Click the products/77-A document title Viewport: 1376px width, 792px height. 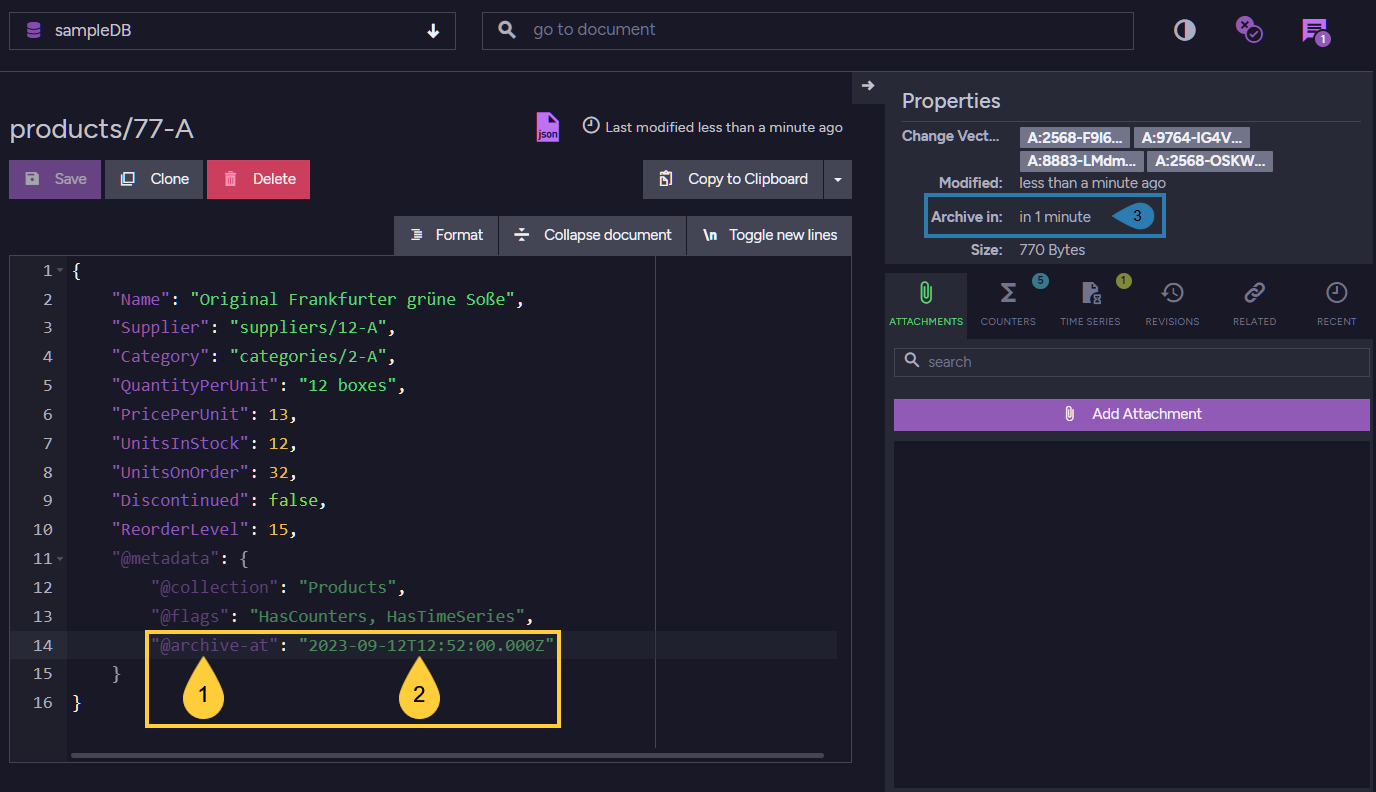(x=102, y=129)
